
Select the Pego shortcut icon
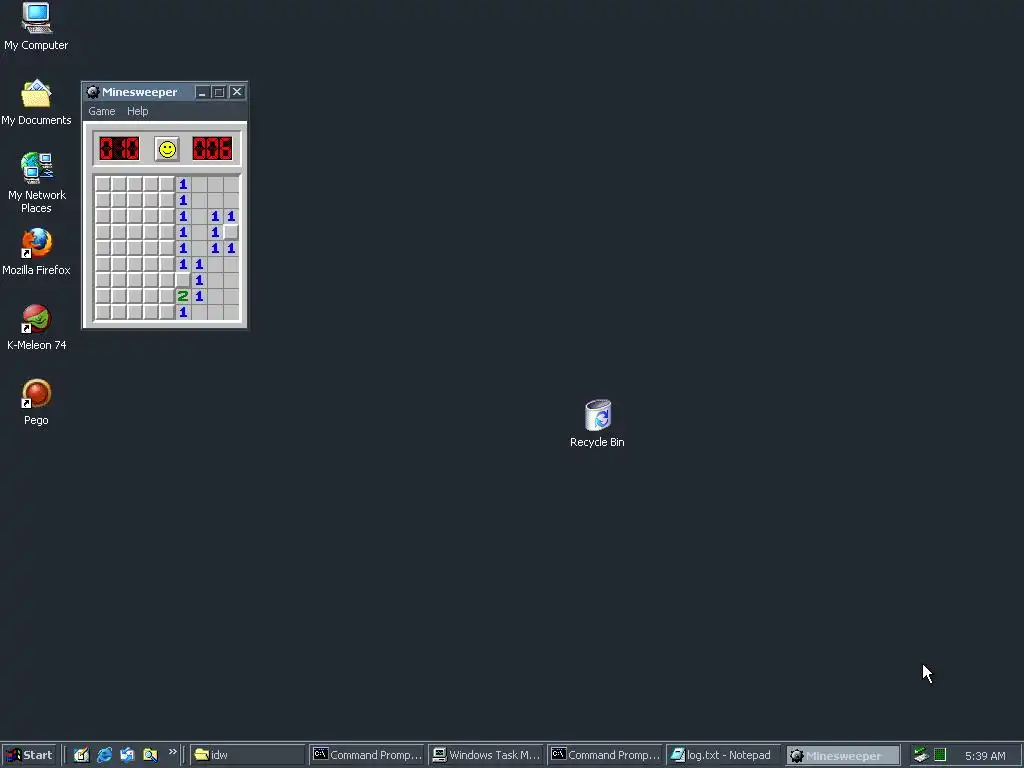tap(36, 402)
